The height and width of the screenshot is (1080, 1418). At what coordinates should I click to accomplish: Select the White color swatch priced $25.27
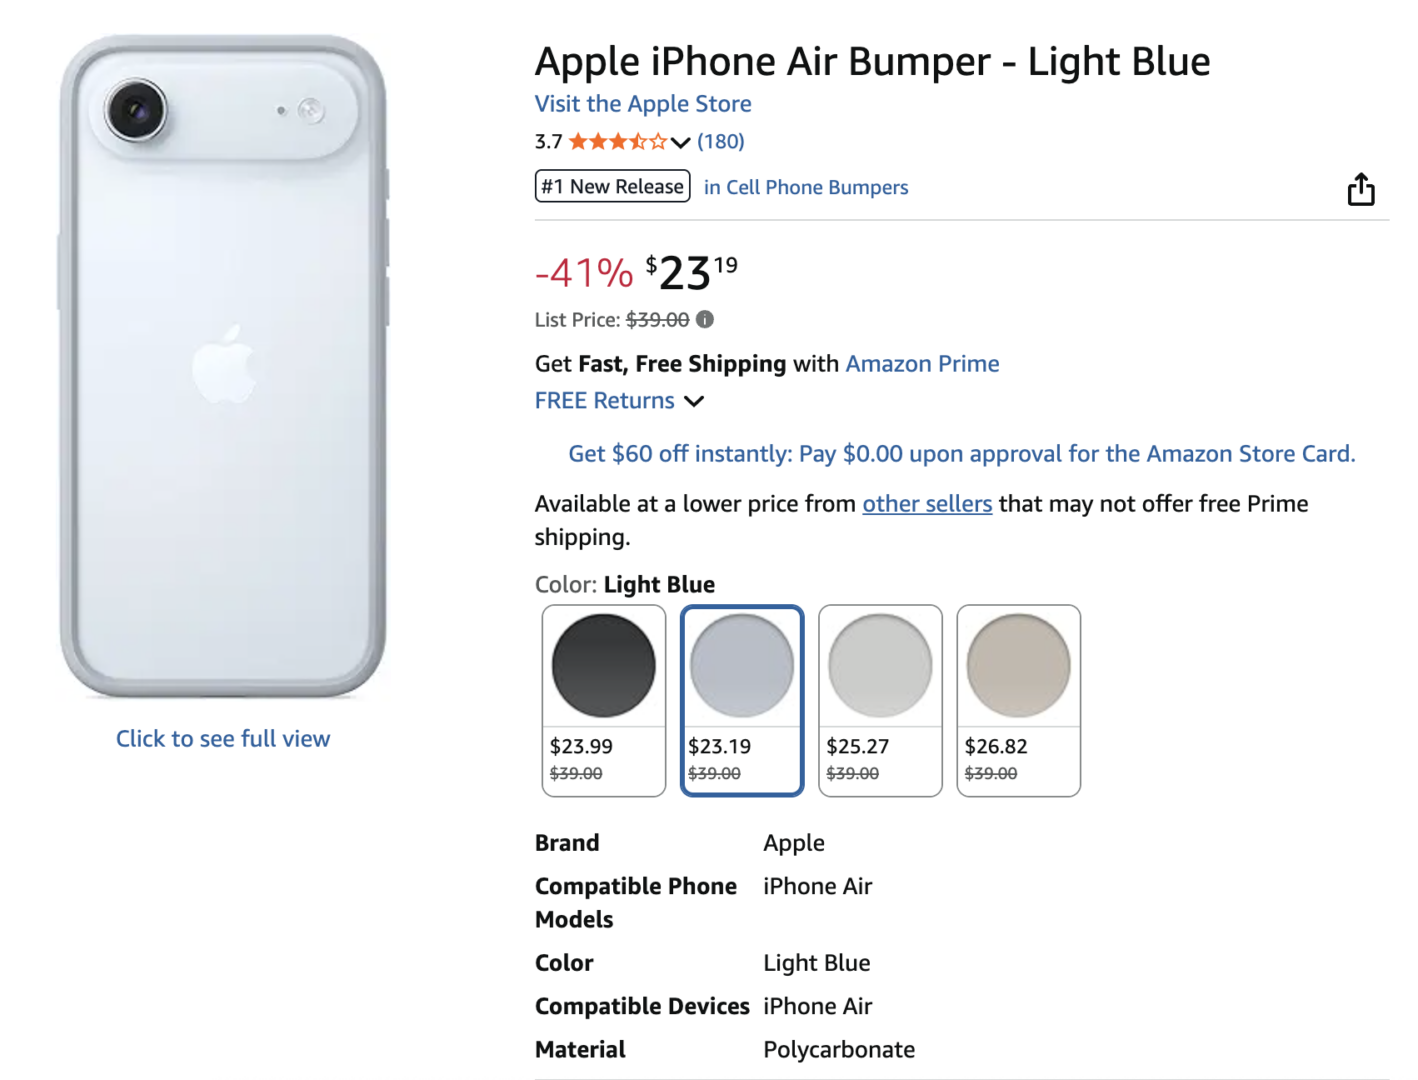(x=880, y=663)
